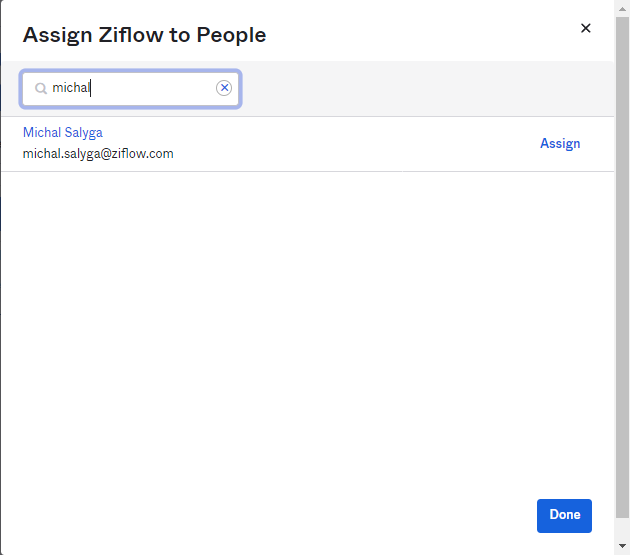Focus the people search input field
This screenshot has width=630, height=555.
tap(130, 88)
